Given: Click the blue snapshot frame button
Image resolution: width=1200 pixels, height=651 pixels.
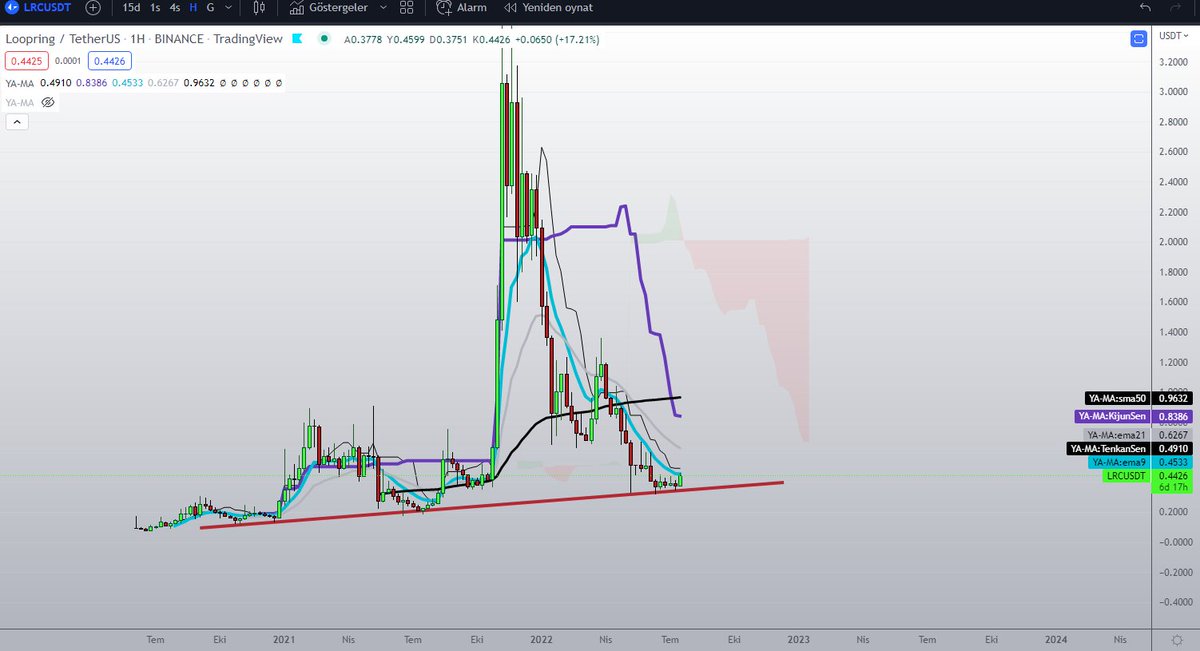Looking at the screenshot, I should click(x=1138, y=39).
